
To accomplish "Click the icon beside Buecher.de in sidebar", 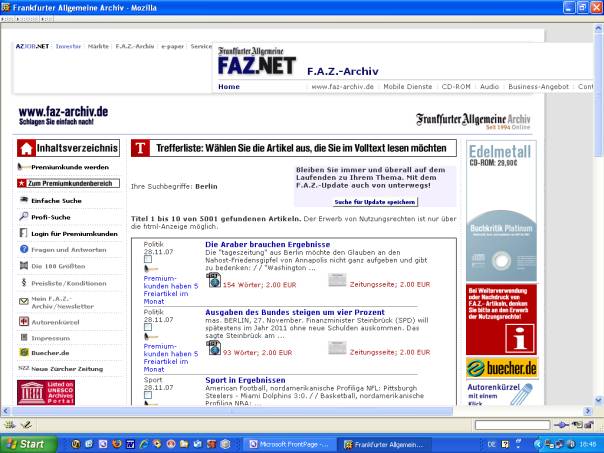I will (x=24, y=352).
